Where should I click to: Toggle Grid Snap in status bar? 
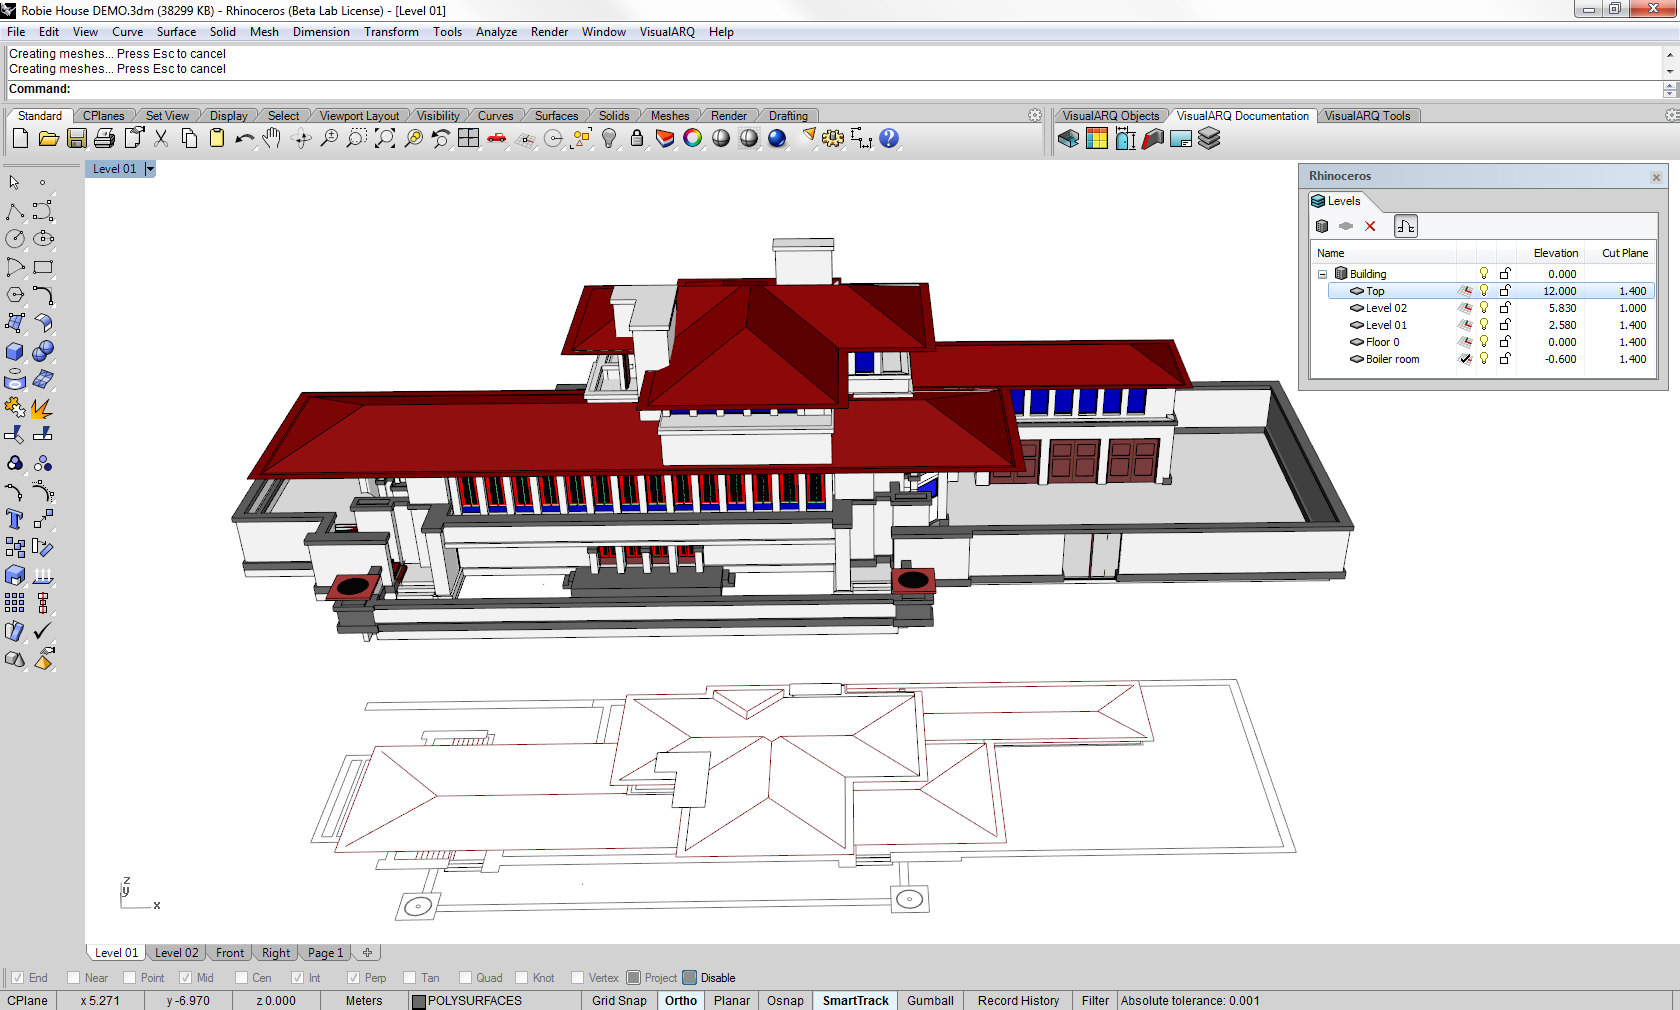(x=619, y=1000)
